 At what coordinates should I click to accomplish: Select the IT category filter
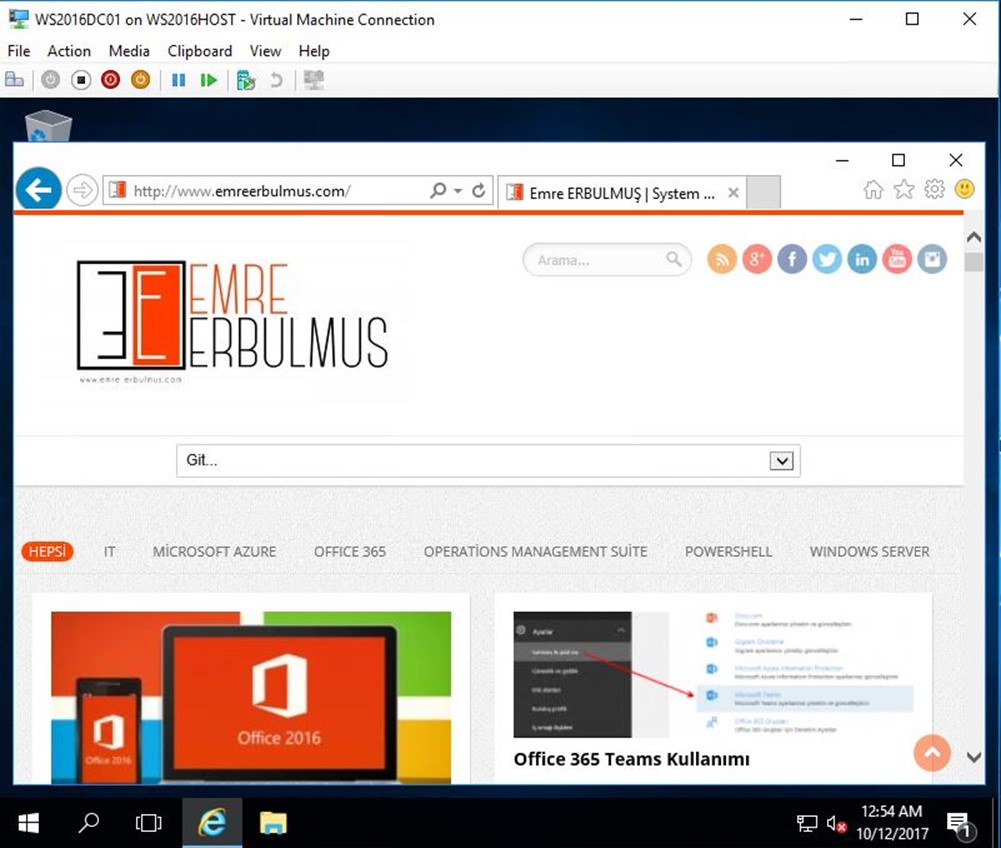pyautogui.click(x=110, y=552)
